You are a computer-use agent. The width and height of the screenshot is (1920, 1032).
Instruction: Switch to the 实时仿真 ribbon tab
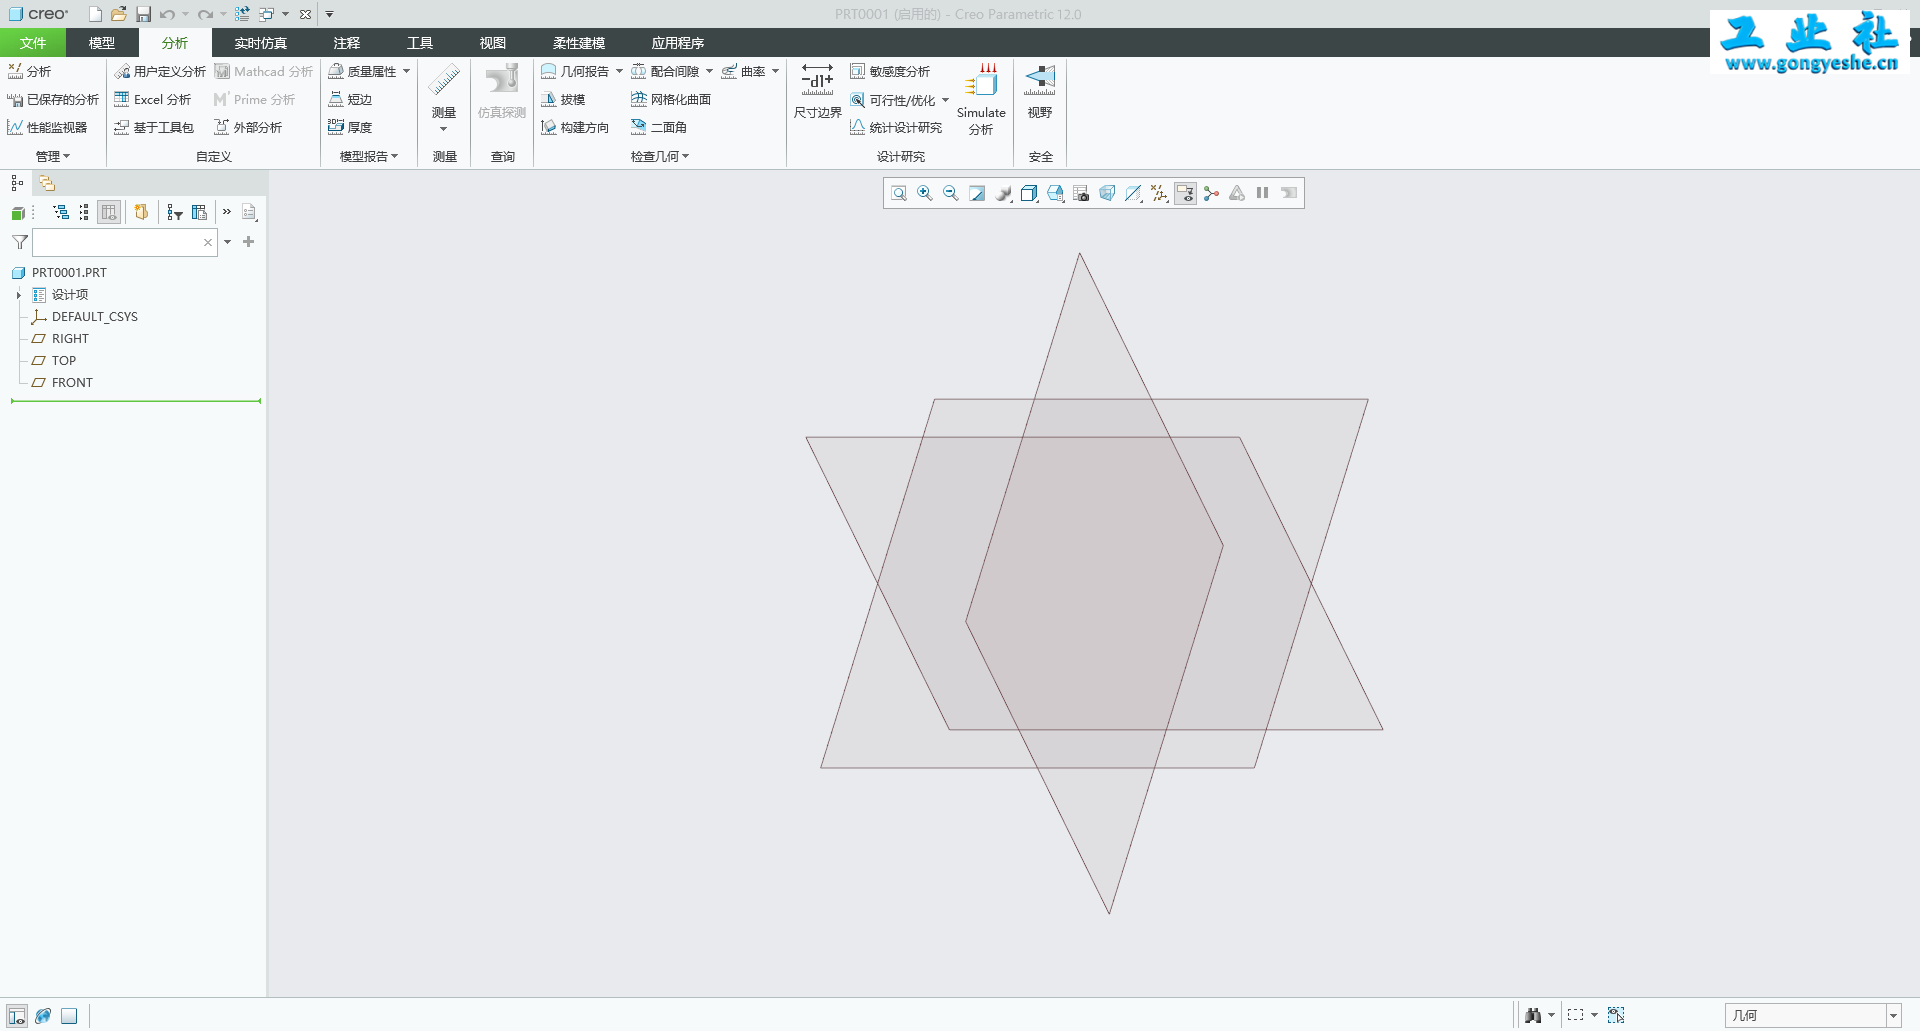point(261,43)
